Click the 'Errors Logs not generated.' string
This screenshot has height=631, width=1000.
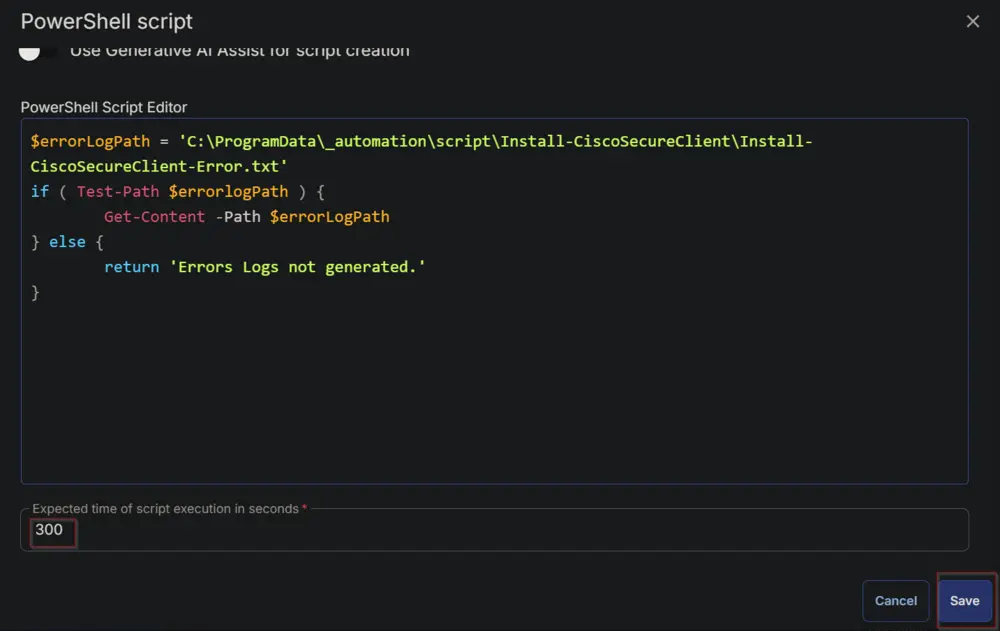pos(297,267)
